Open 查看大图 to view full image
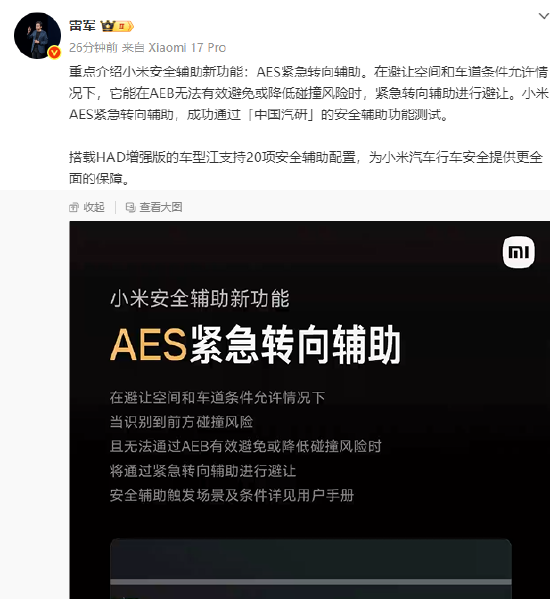The width and height of the screenshot is (550, 599). pos(154,207)
